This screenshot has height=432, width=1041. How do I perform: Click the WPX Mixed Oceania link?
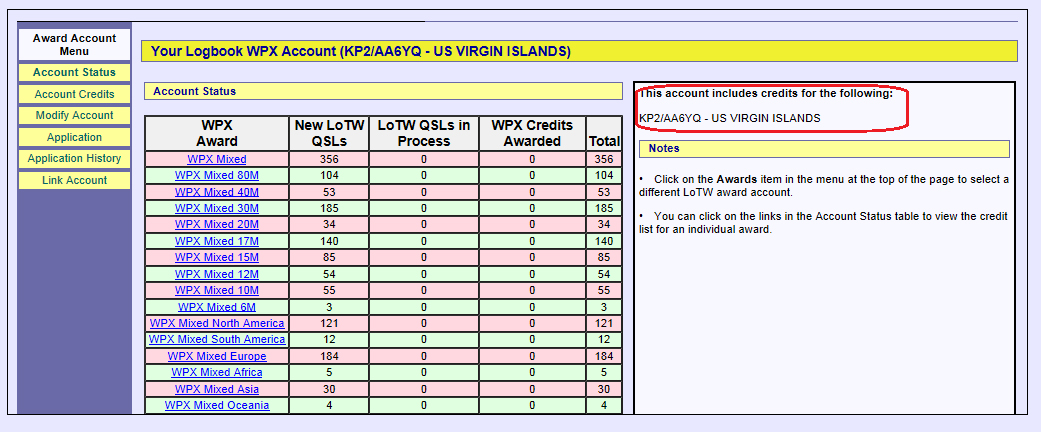point(216,405)
